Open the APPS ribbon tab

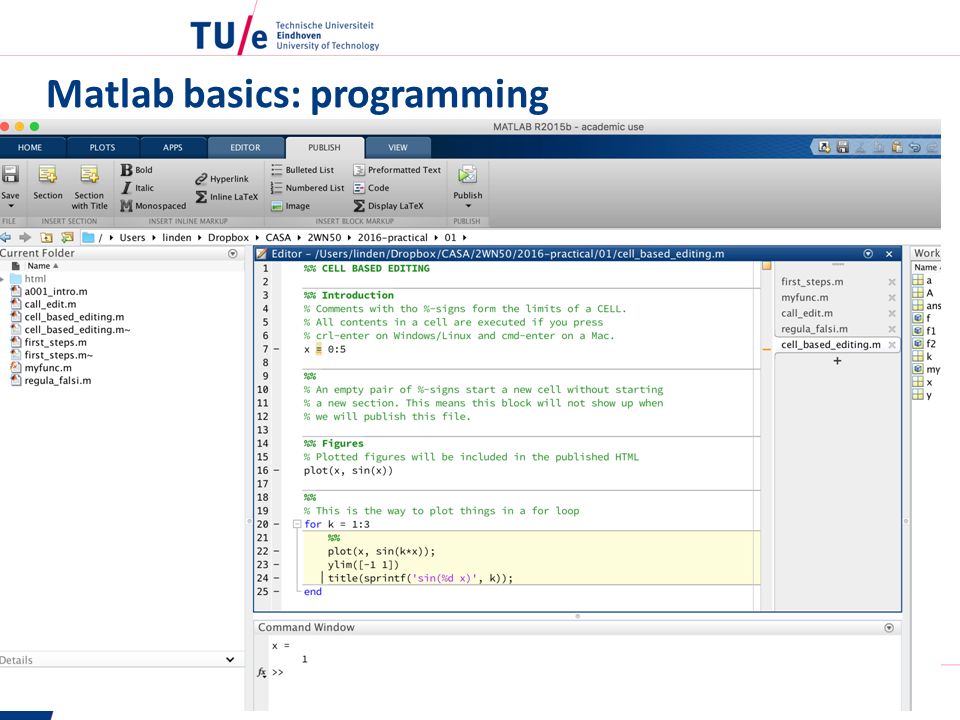[x=173, y=148]
